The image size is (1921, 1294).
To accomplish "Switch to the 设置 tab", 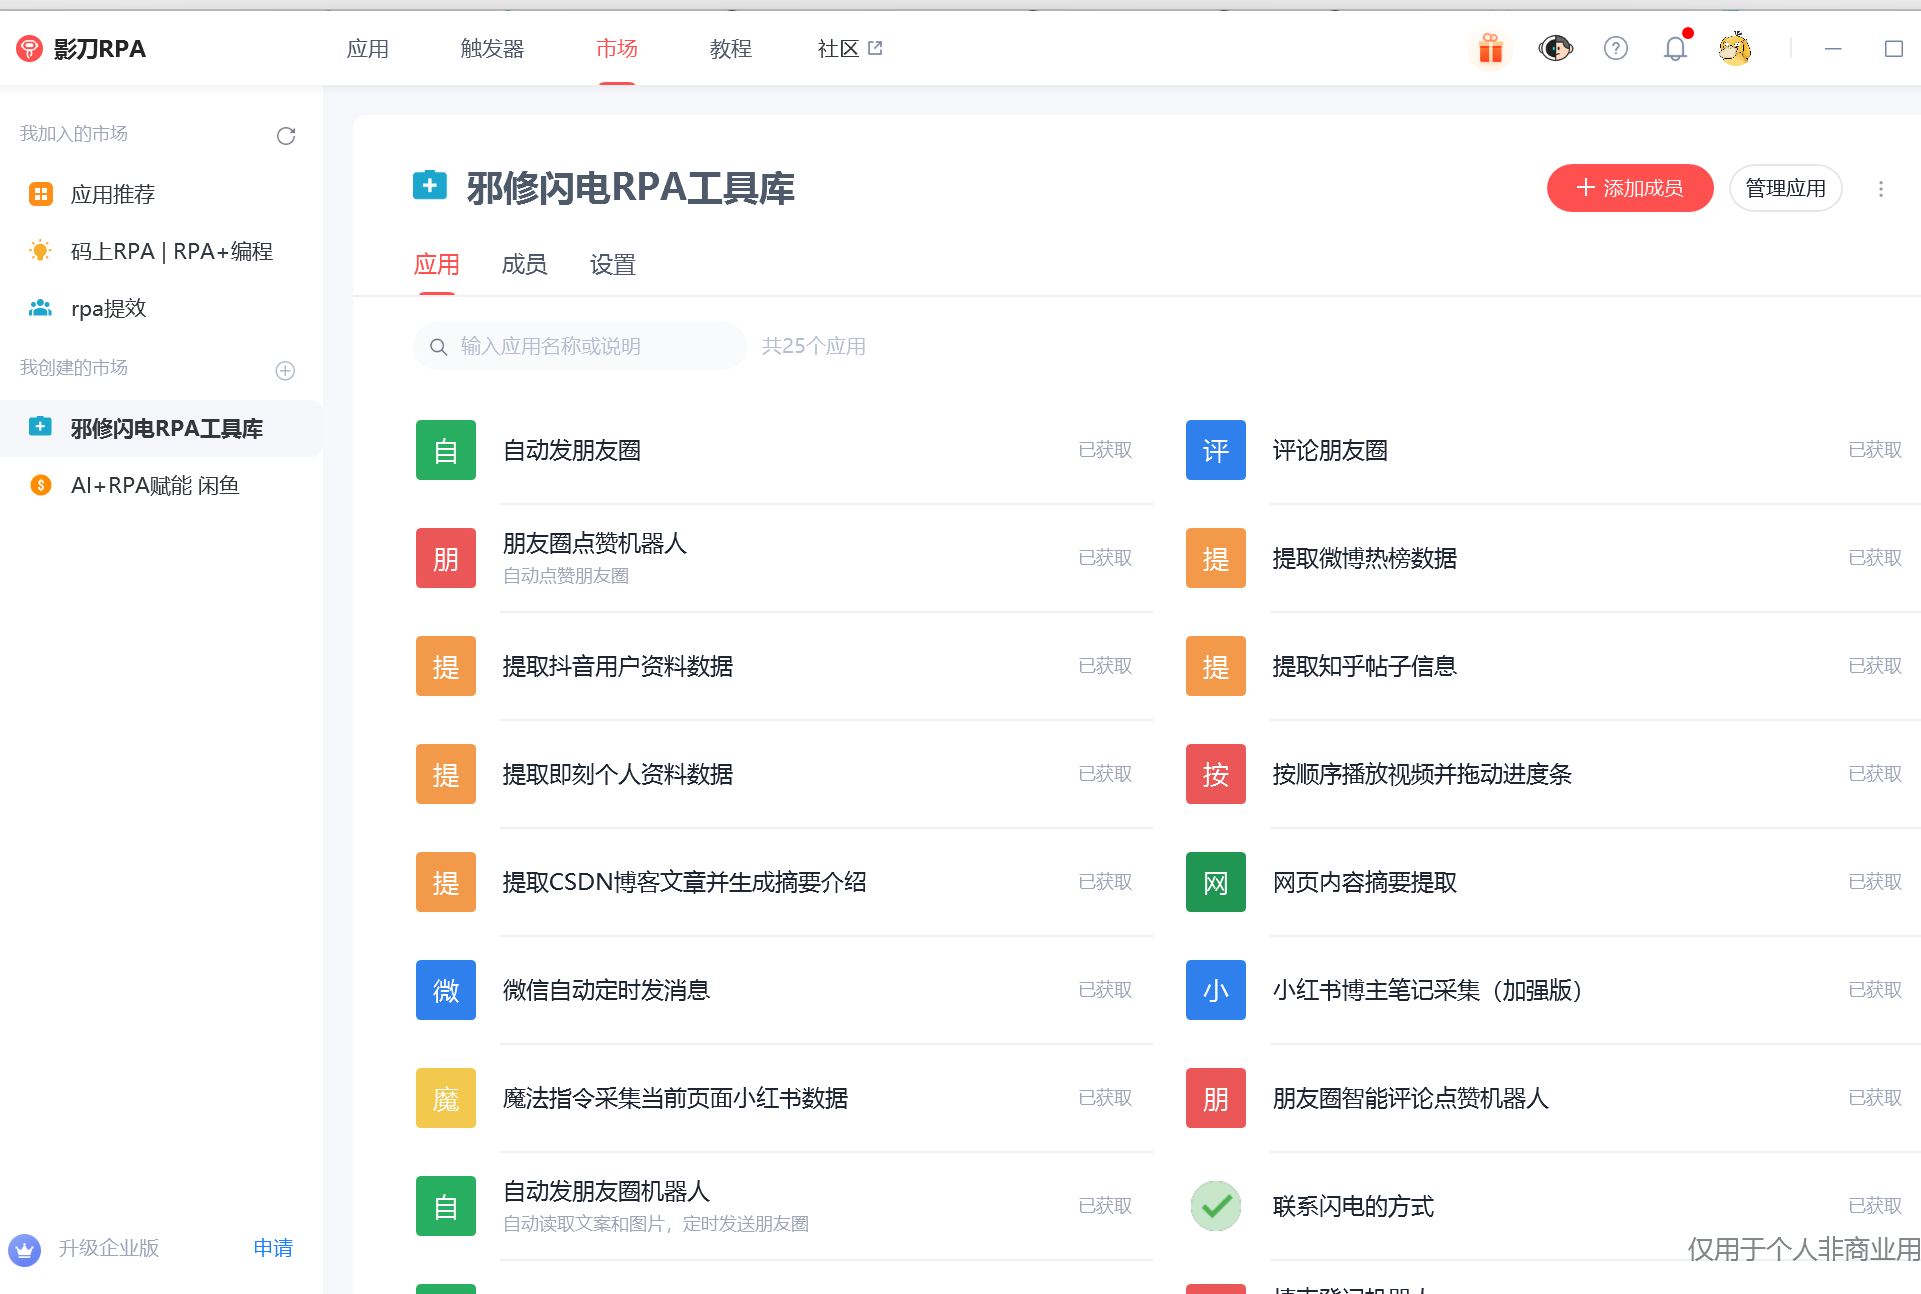I will [612, 264].
